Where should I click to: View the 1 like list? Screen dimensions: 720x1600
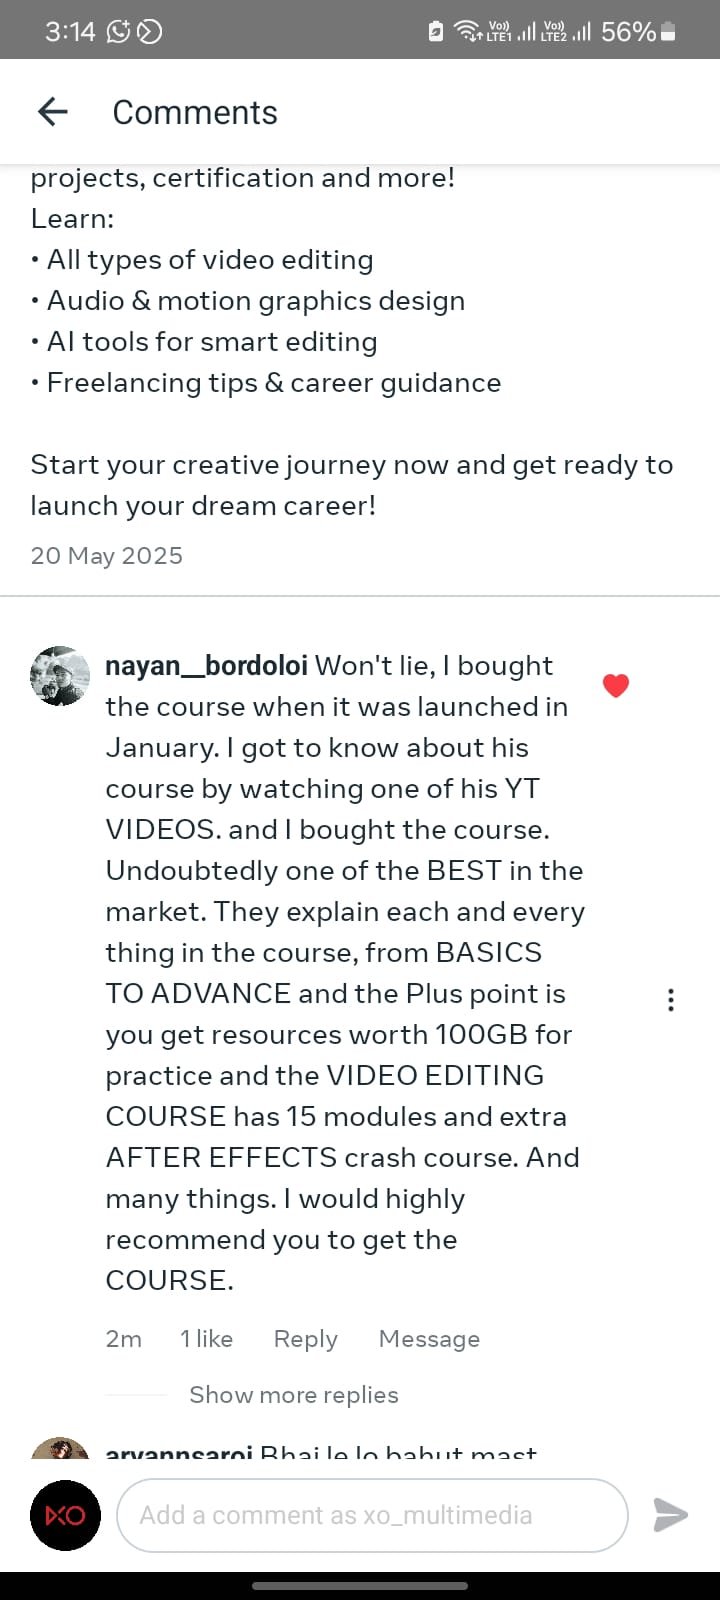click(206, 1339)
